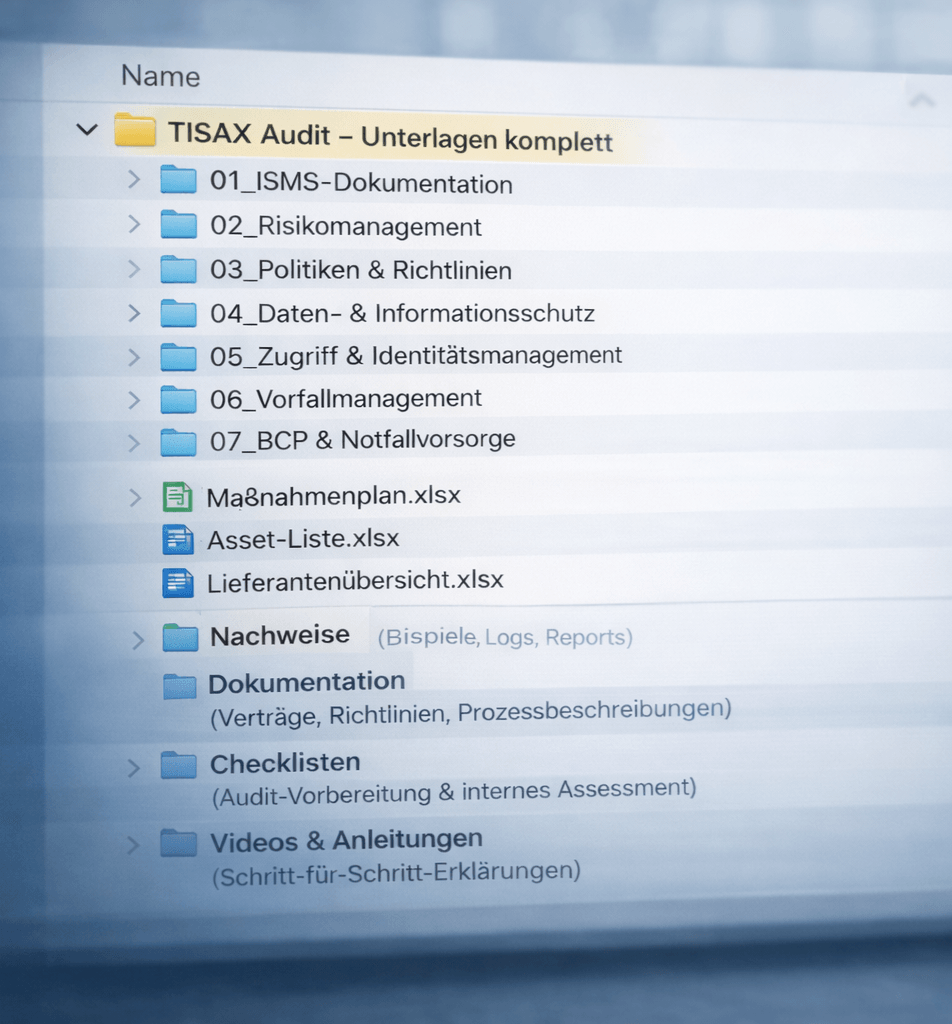Select the '03_Politiken & Richtlinien' name
Image resolution: width=952 pixels, height=1024 pixels.
point(360,270)
